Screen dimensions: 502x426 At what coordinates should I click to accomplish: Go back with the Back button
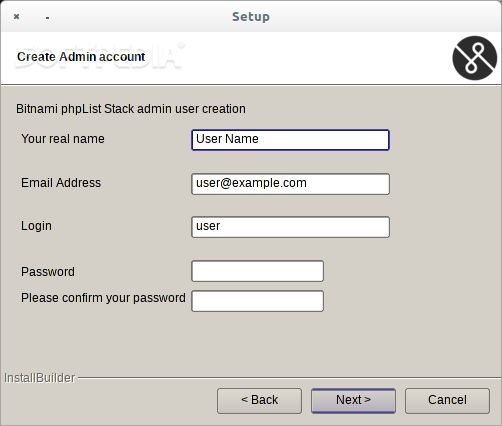(259, 401)
